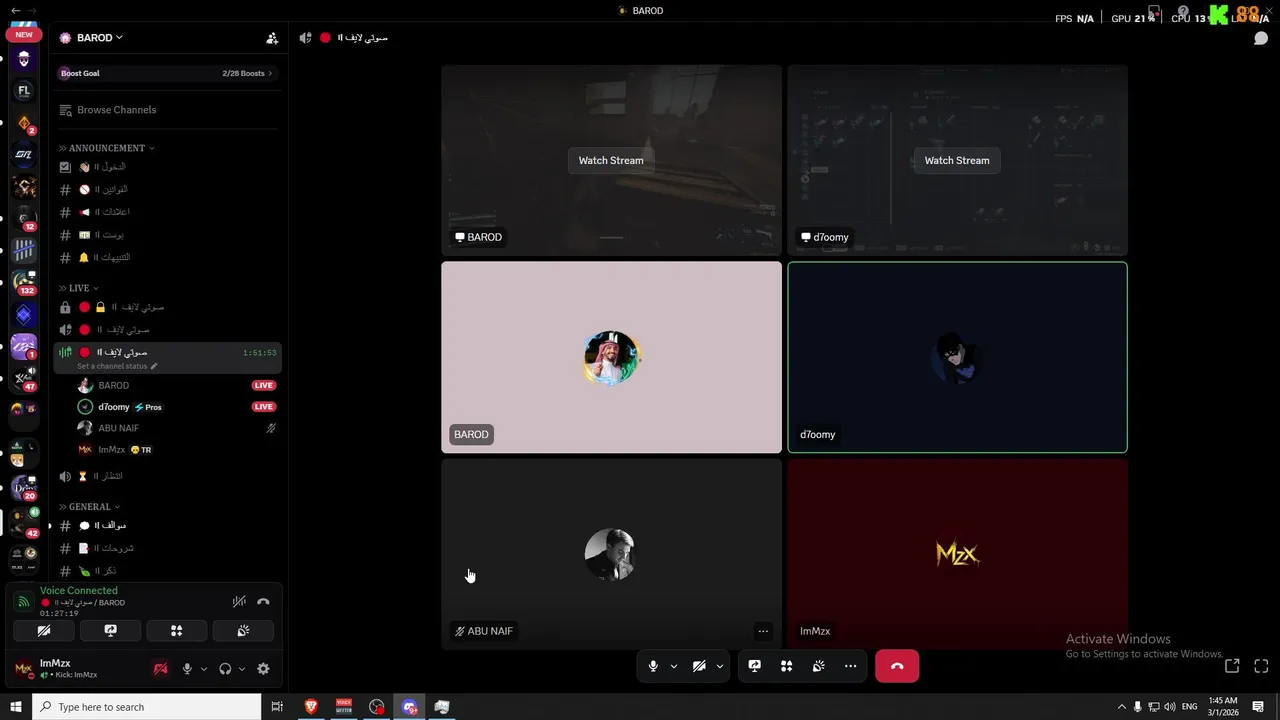1280x720 pixels.
Task: Go back with top-left arrow
Action: [x=15, y=10]
